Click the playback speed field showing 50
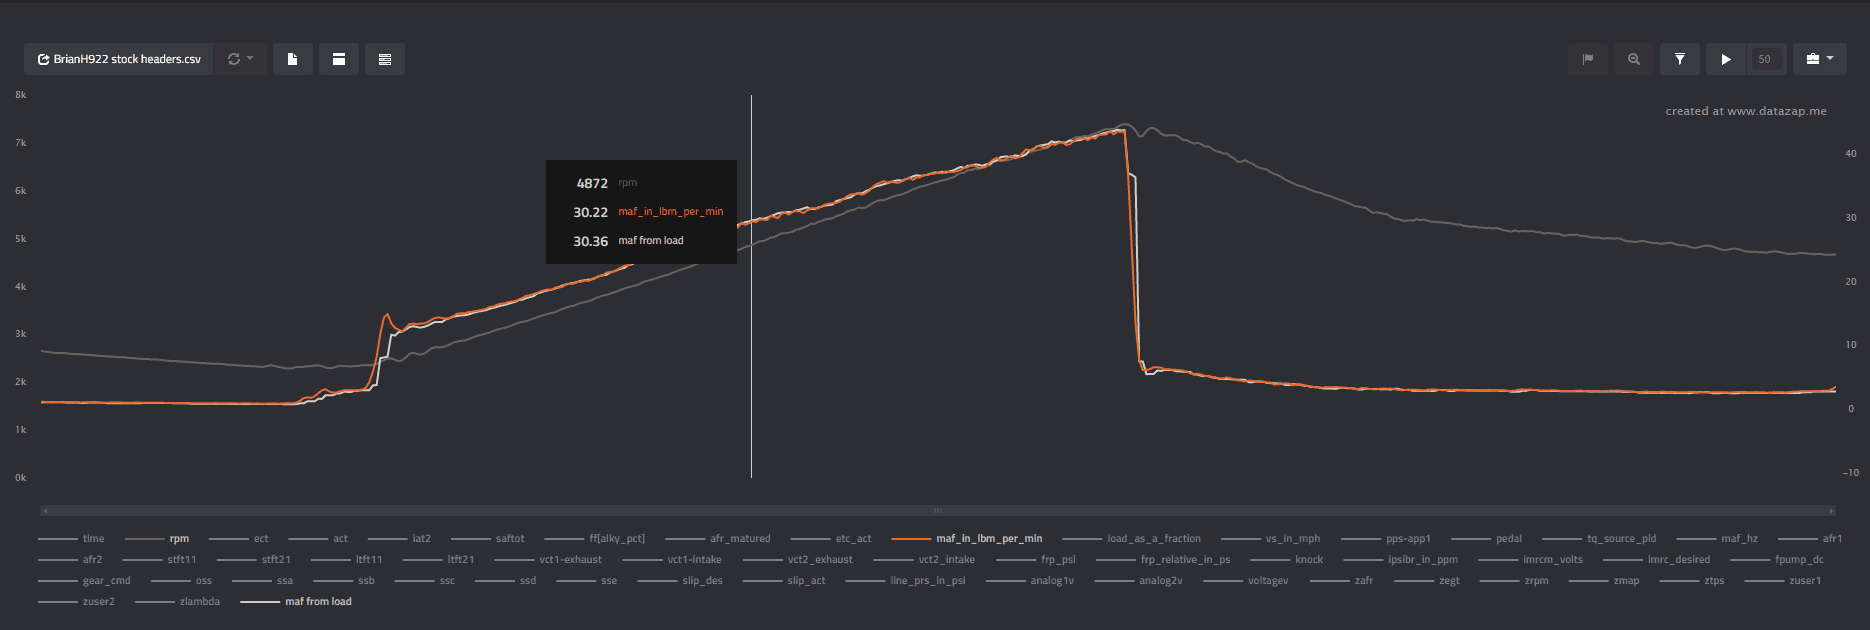This screenshot has height=630, width=1870. pos(1765,59)
